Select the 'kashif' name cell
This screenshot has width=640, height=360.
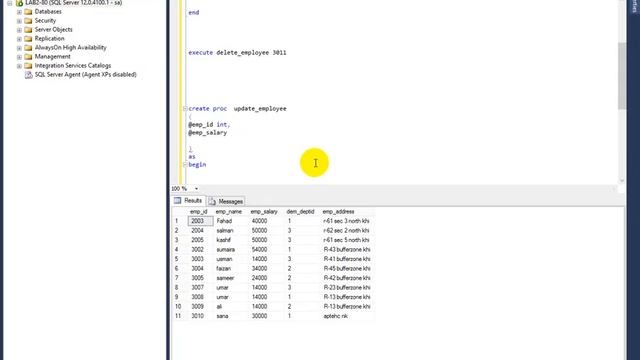230,240
